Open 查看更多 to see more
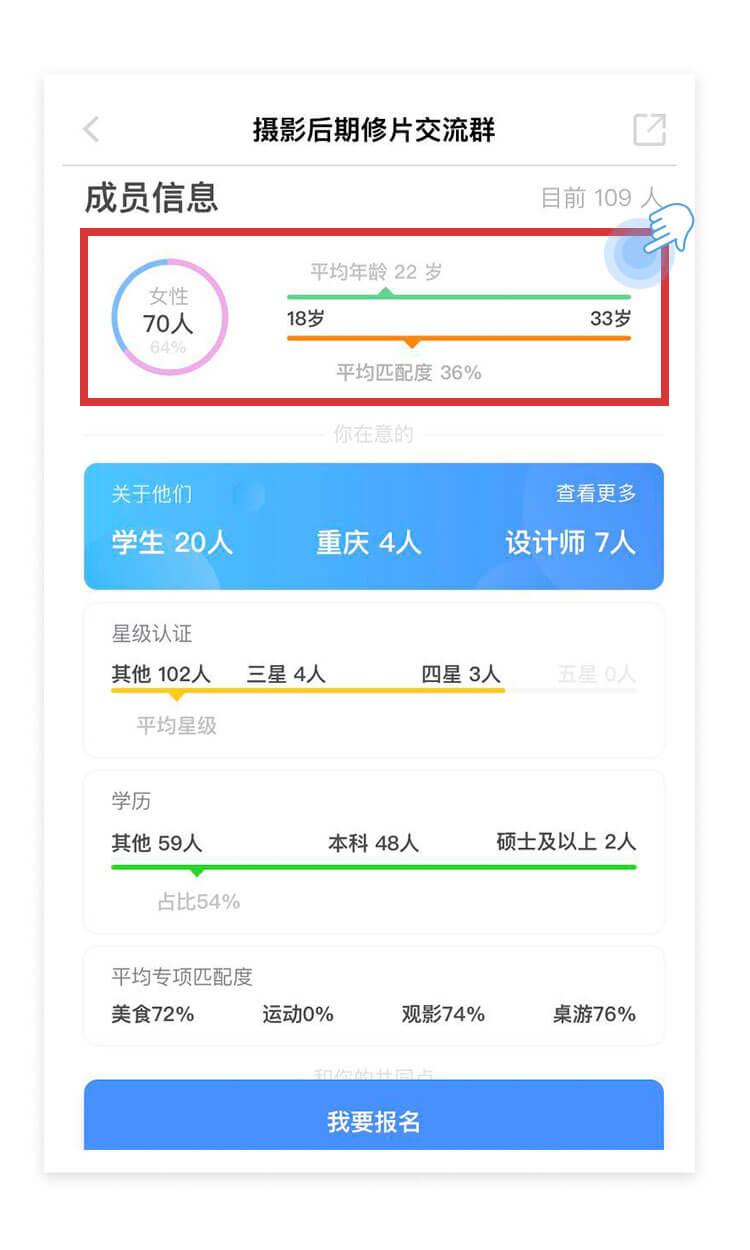This screenshot has width=750, height=1250. pyautogui.click(x=596, y=494)
